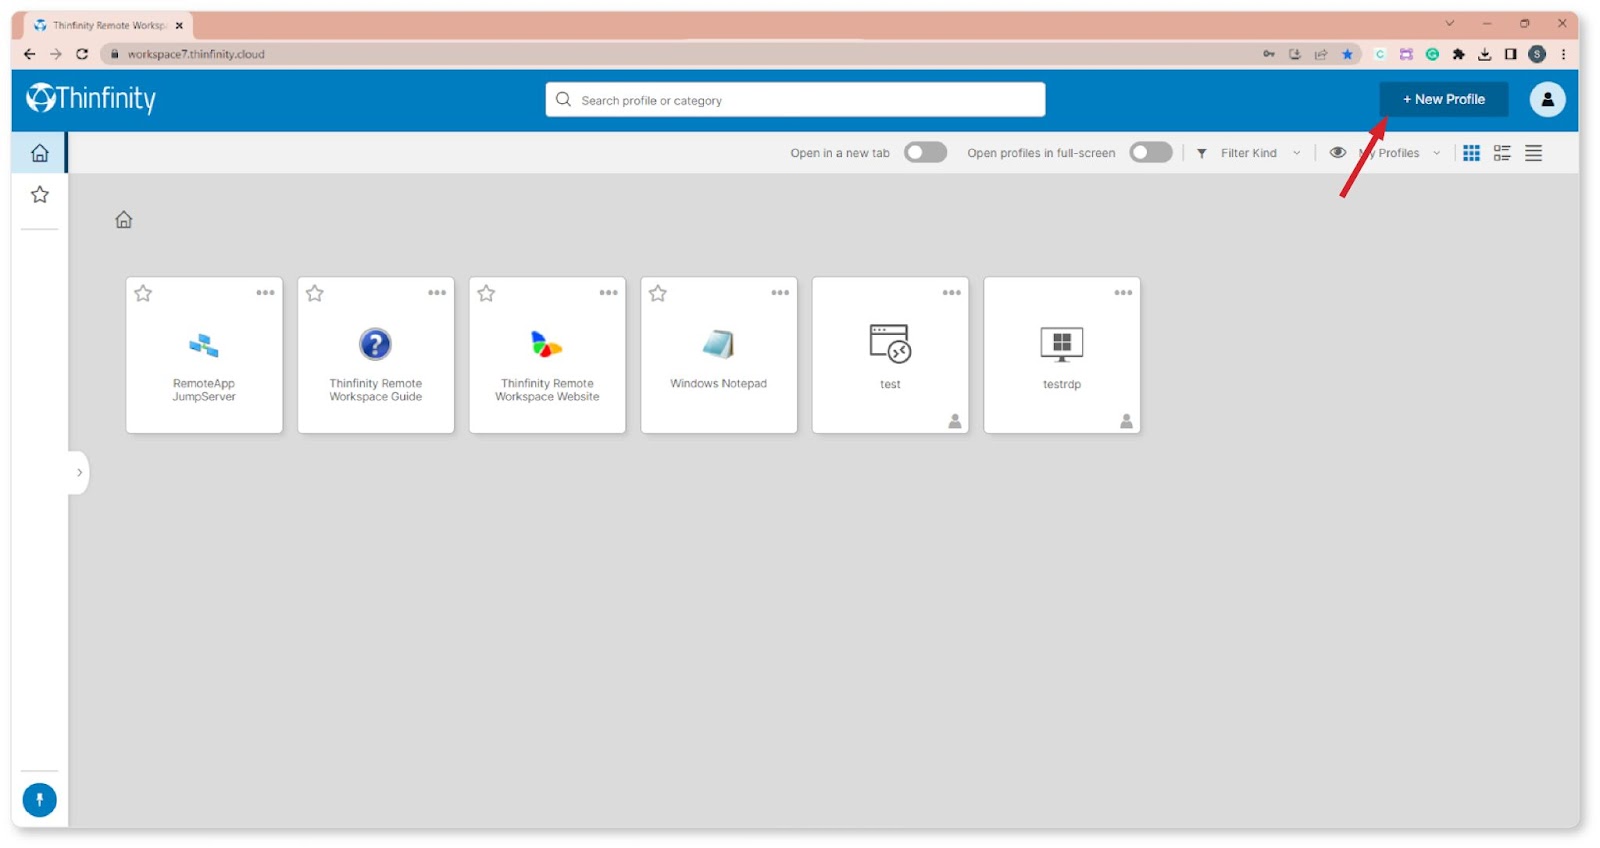
Task: Open the browser three-dot menu
Action: tap(1563, 54)
